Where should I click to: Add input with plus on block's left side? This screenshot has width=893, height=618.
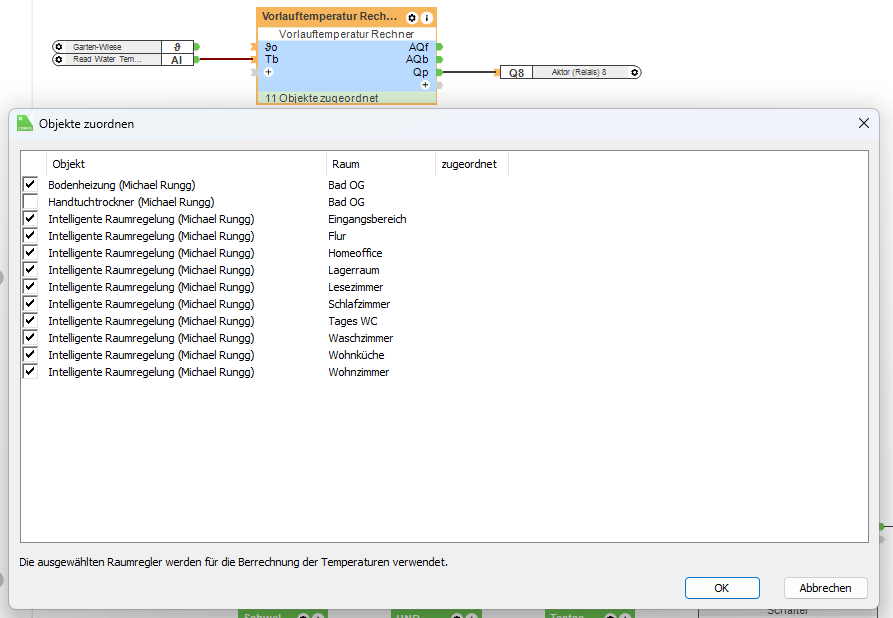[x=268, y=72]
